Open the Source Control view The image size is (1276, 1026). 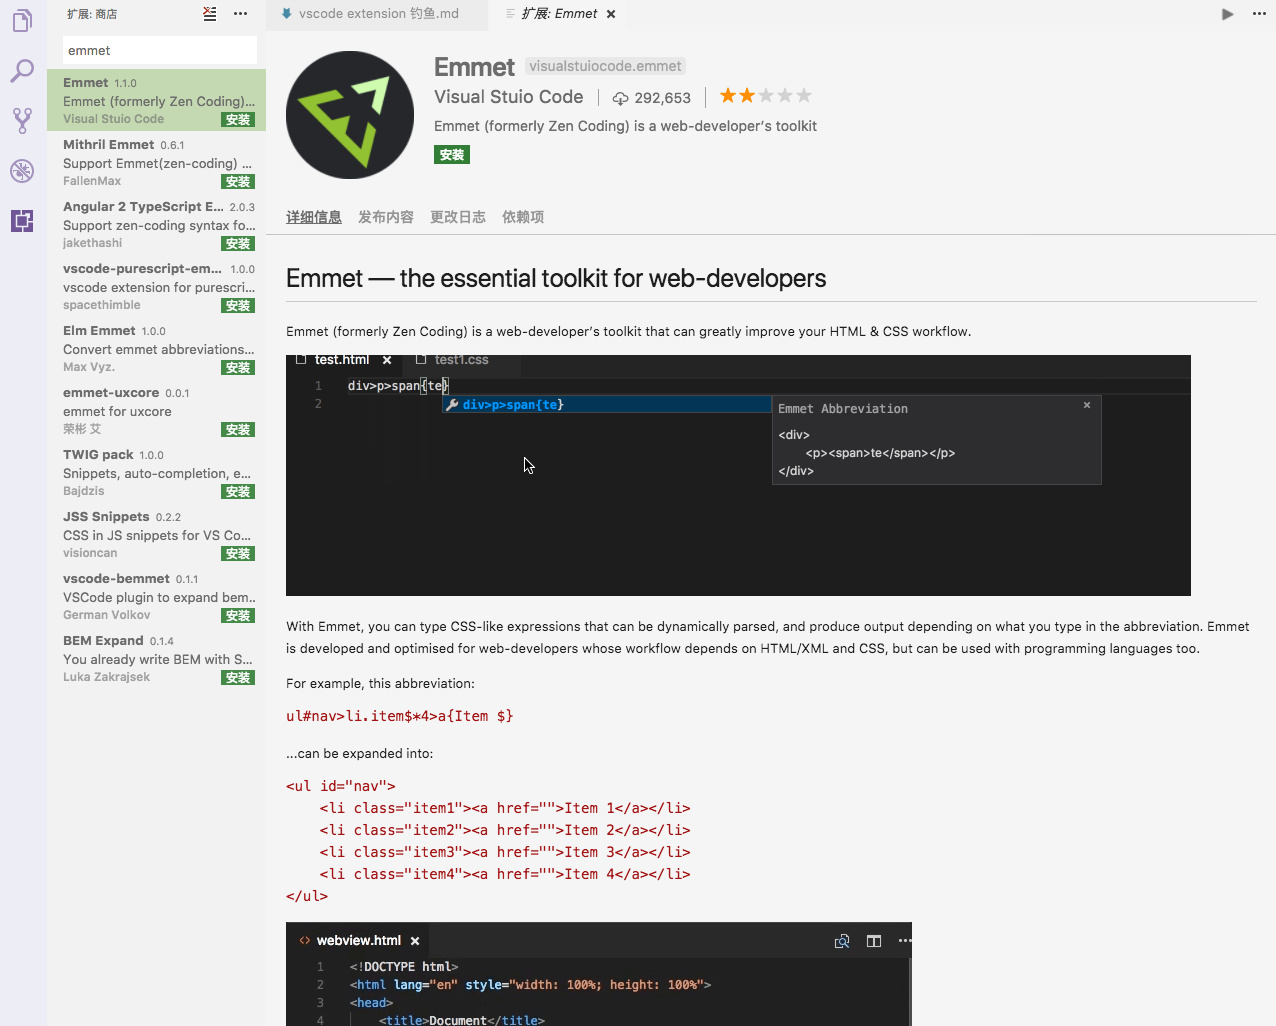coord(22,121)
